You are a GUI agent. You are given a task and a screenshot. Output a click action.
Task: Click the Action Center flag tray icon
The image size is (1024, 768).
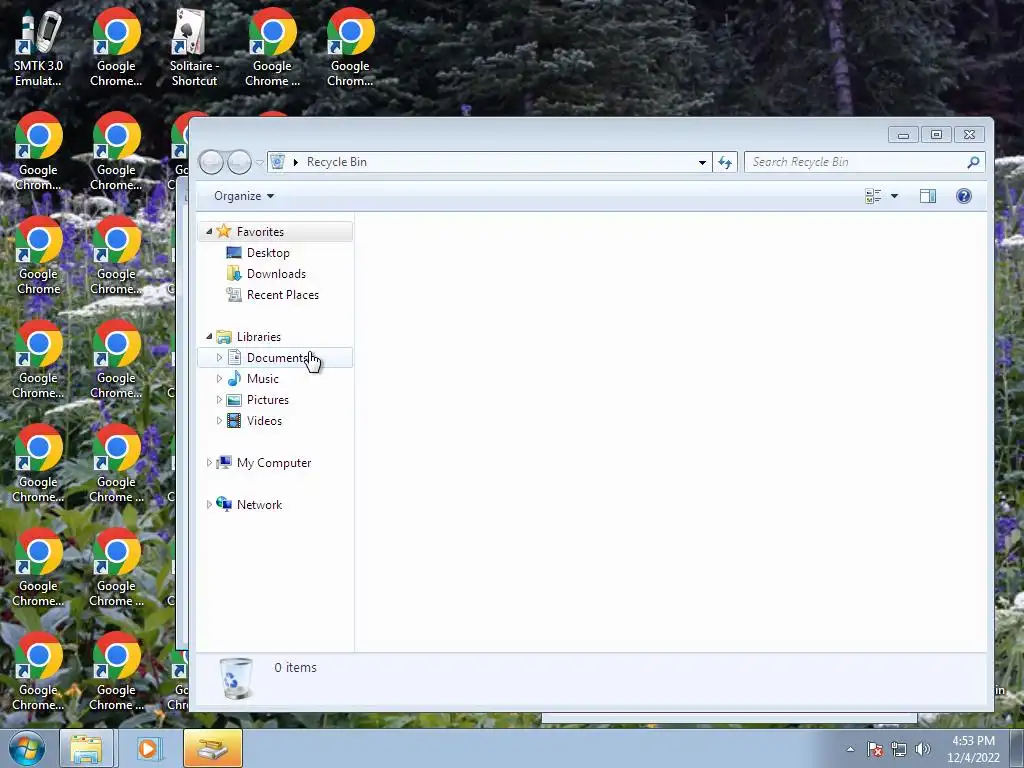click(x=875, y=749)
